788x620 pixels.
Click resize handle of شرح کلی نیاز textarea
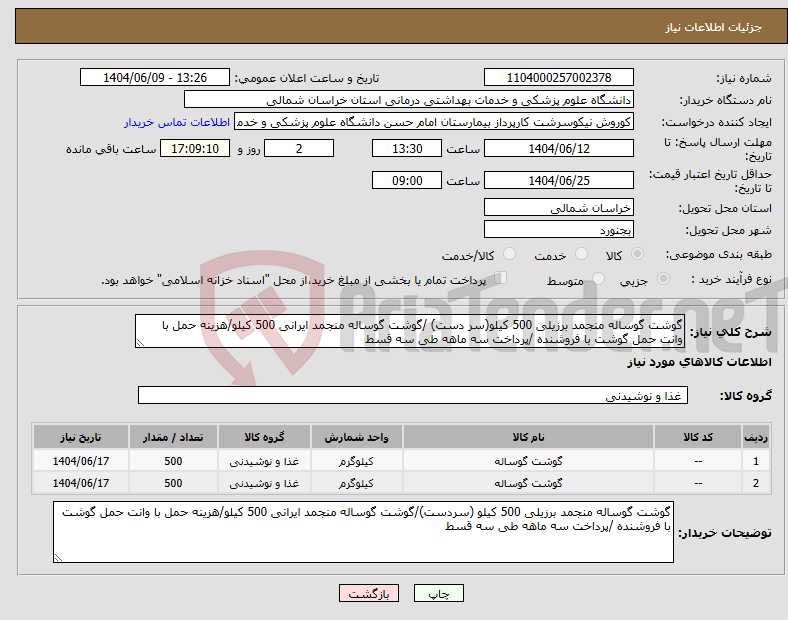pyautogui.click(x=140, y=343)
